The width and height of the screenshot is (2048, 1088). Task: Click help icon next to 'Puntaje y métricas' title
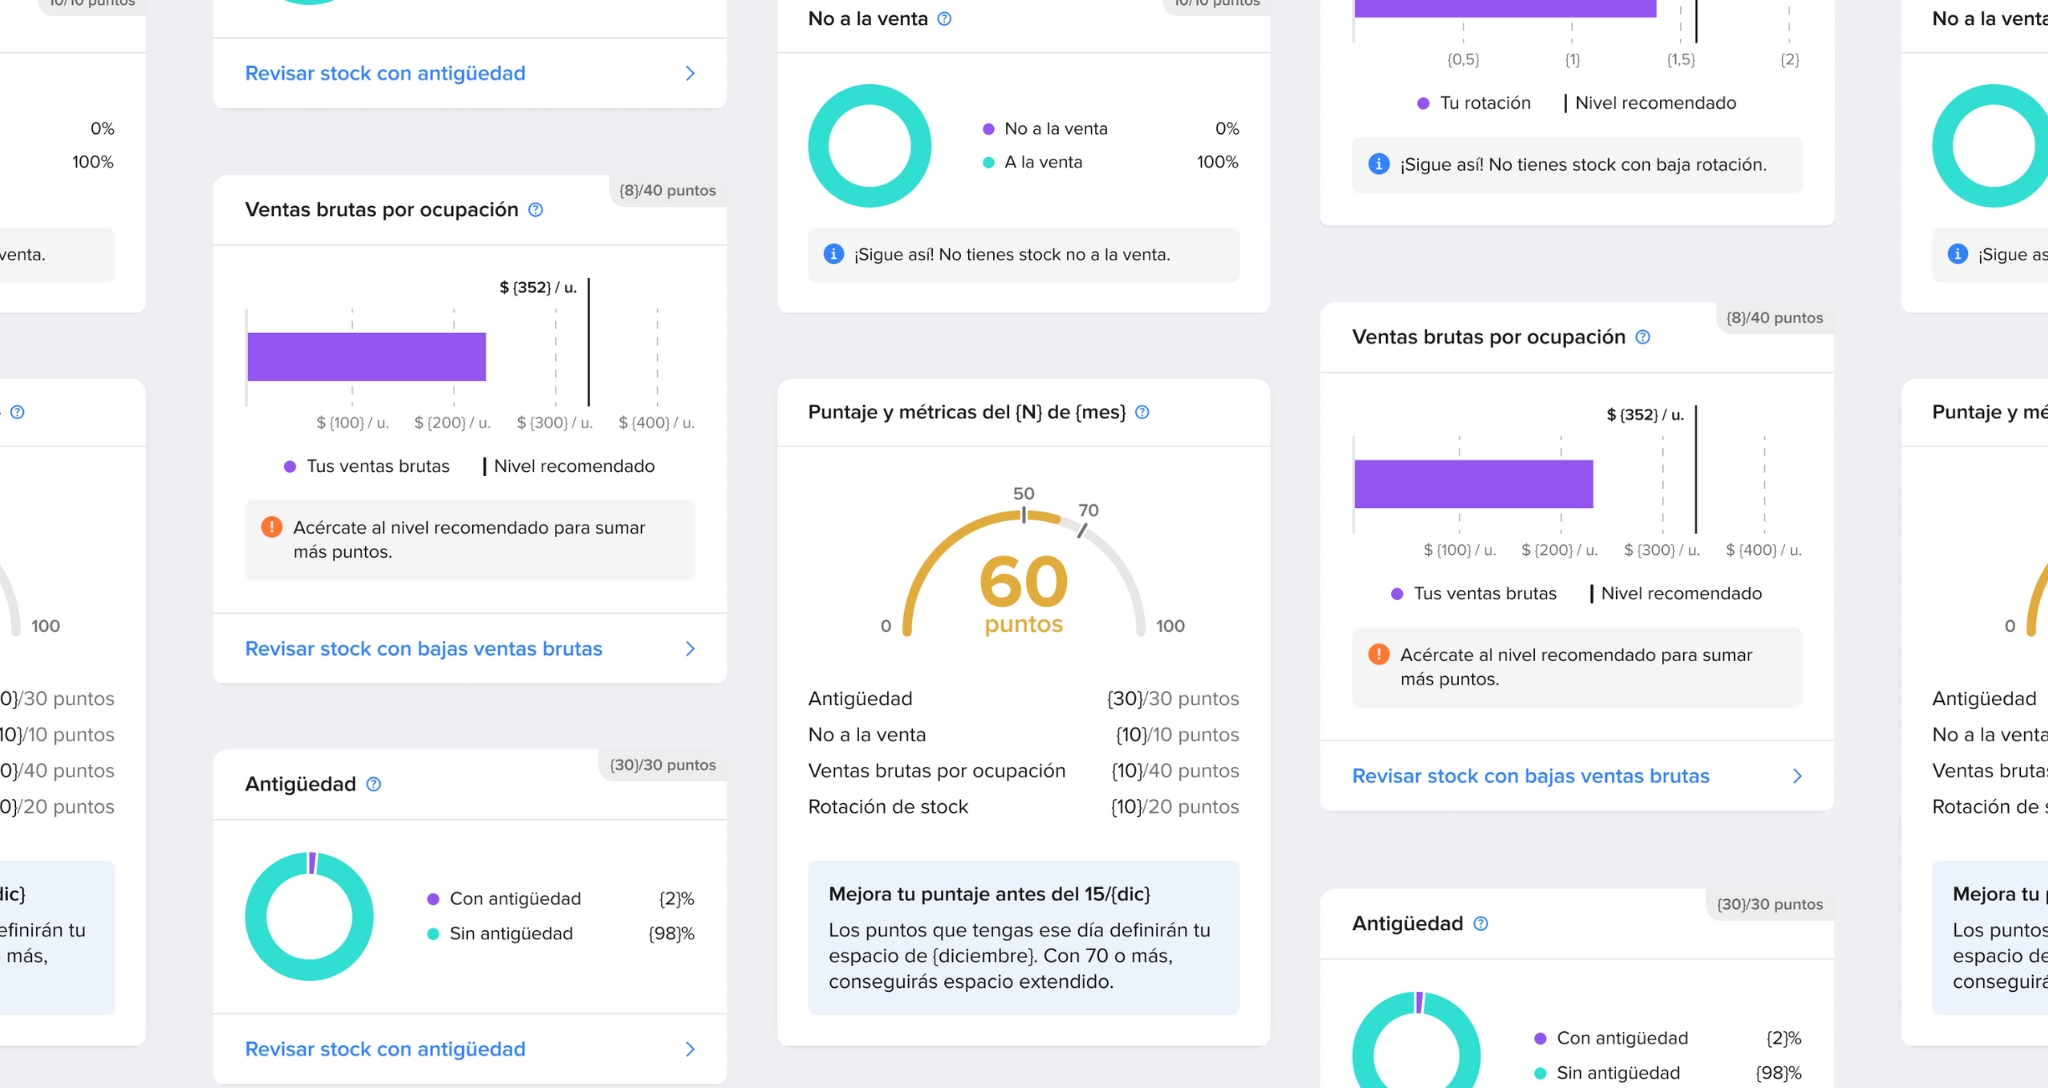tap(1142, 412)
